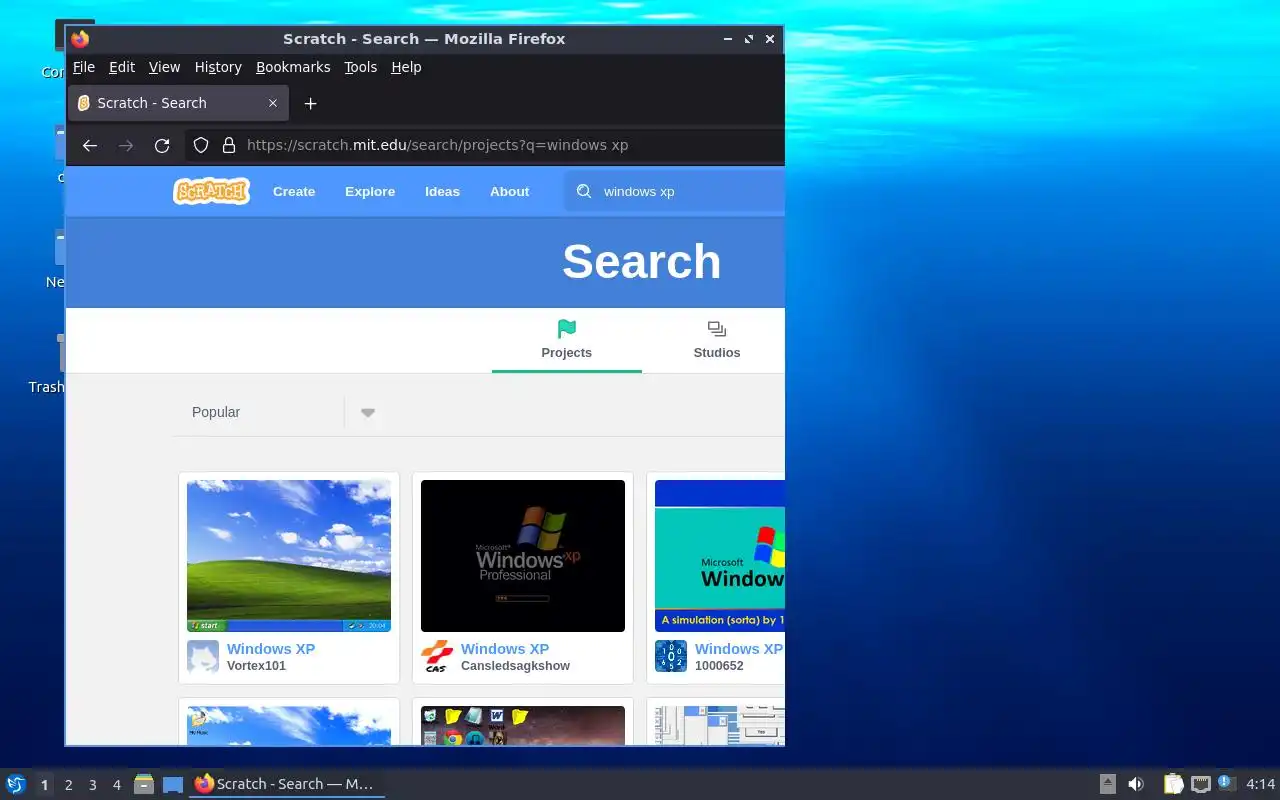Click the Firefox icon in the taskbar
The width and height of the screenshot is (1280, 800).
[204, 784]
